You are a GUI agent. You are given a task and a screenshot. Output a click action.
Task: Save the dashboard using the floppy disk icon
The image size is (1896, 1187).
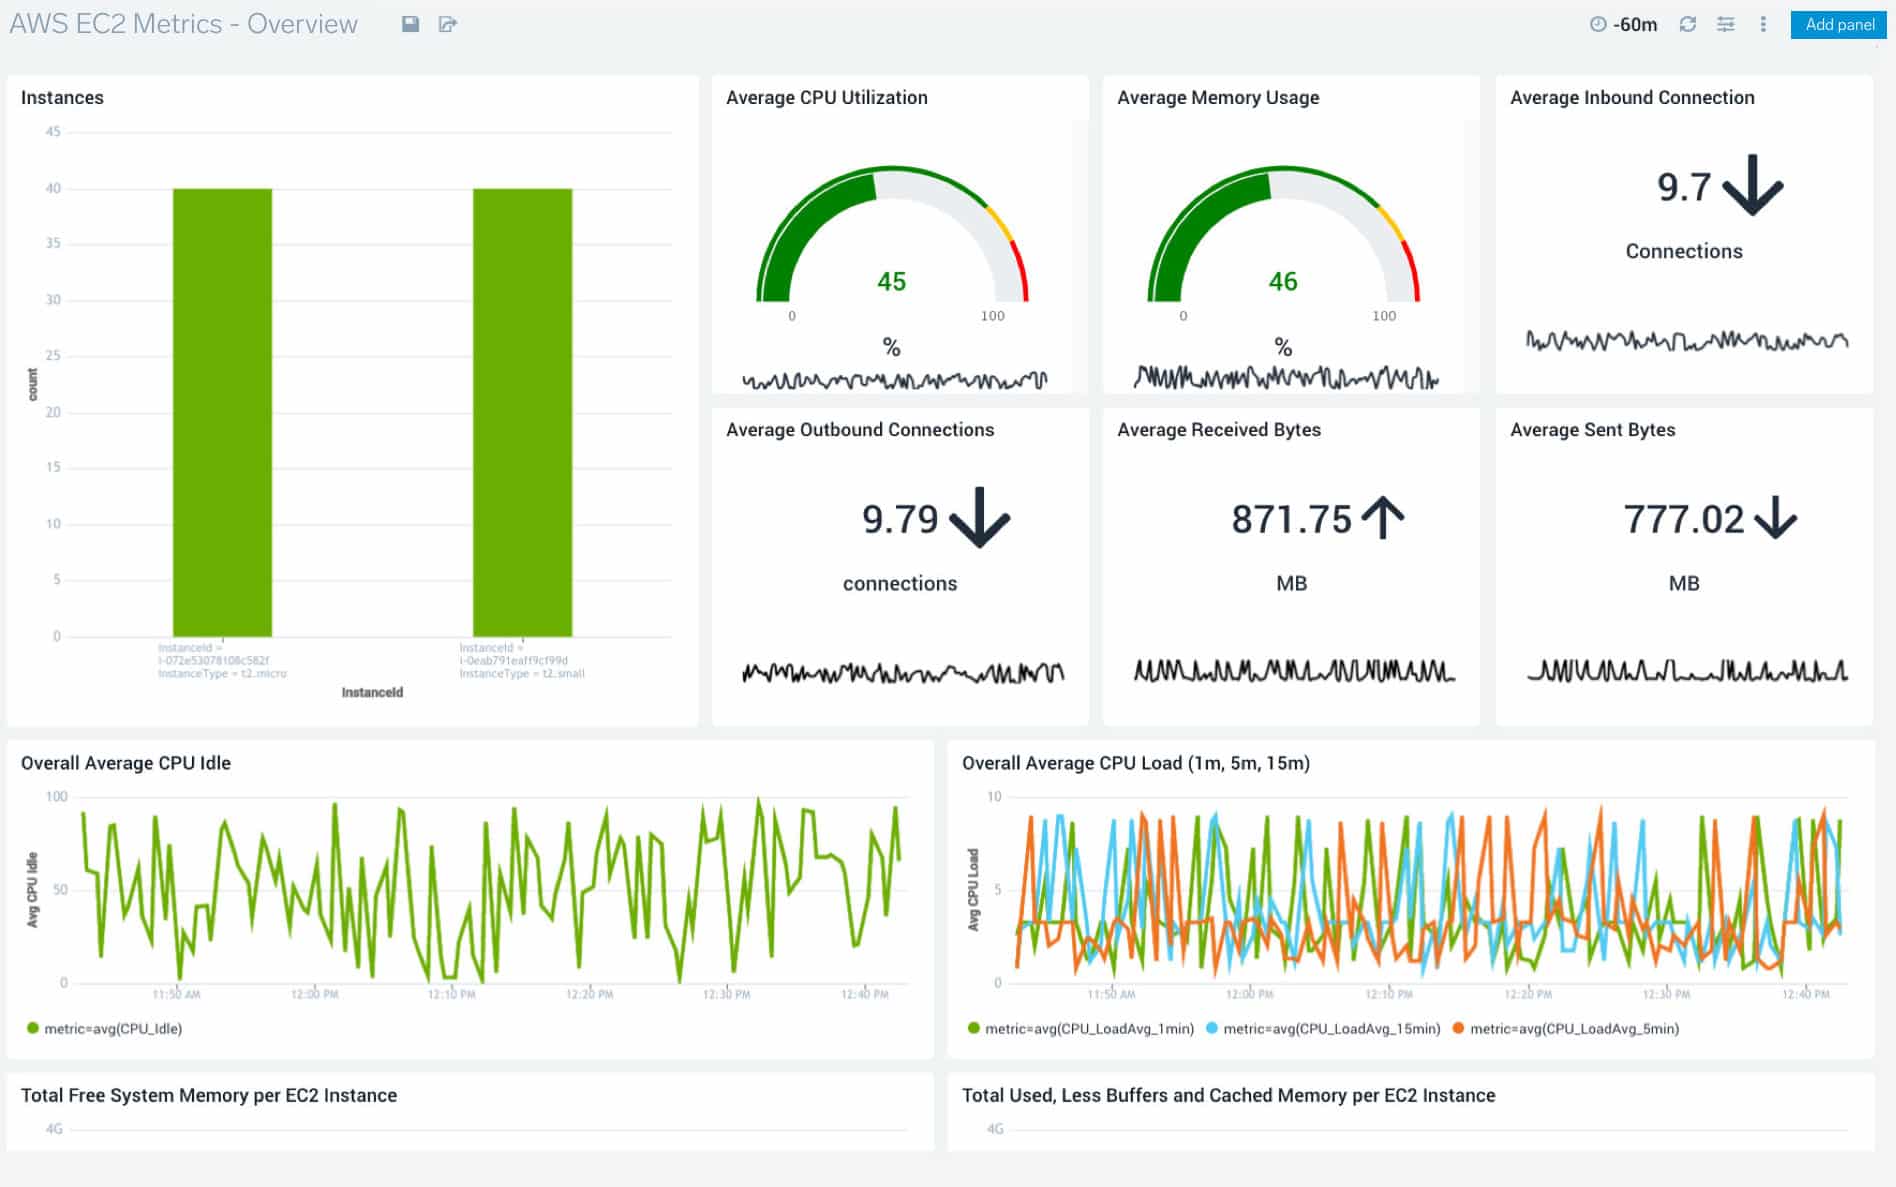[x=410, y=24]
